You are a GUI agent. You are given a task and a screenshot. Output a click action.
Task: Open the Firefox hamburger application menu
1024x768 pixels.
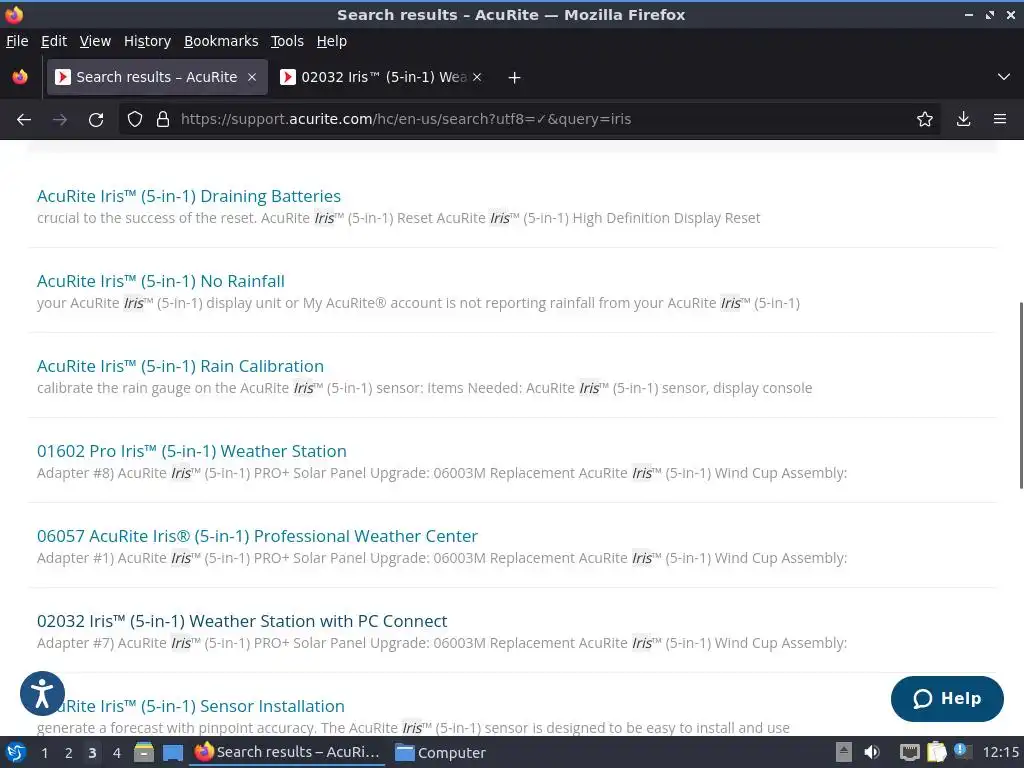click(x=1000, y=120)
